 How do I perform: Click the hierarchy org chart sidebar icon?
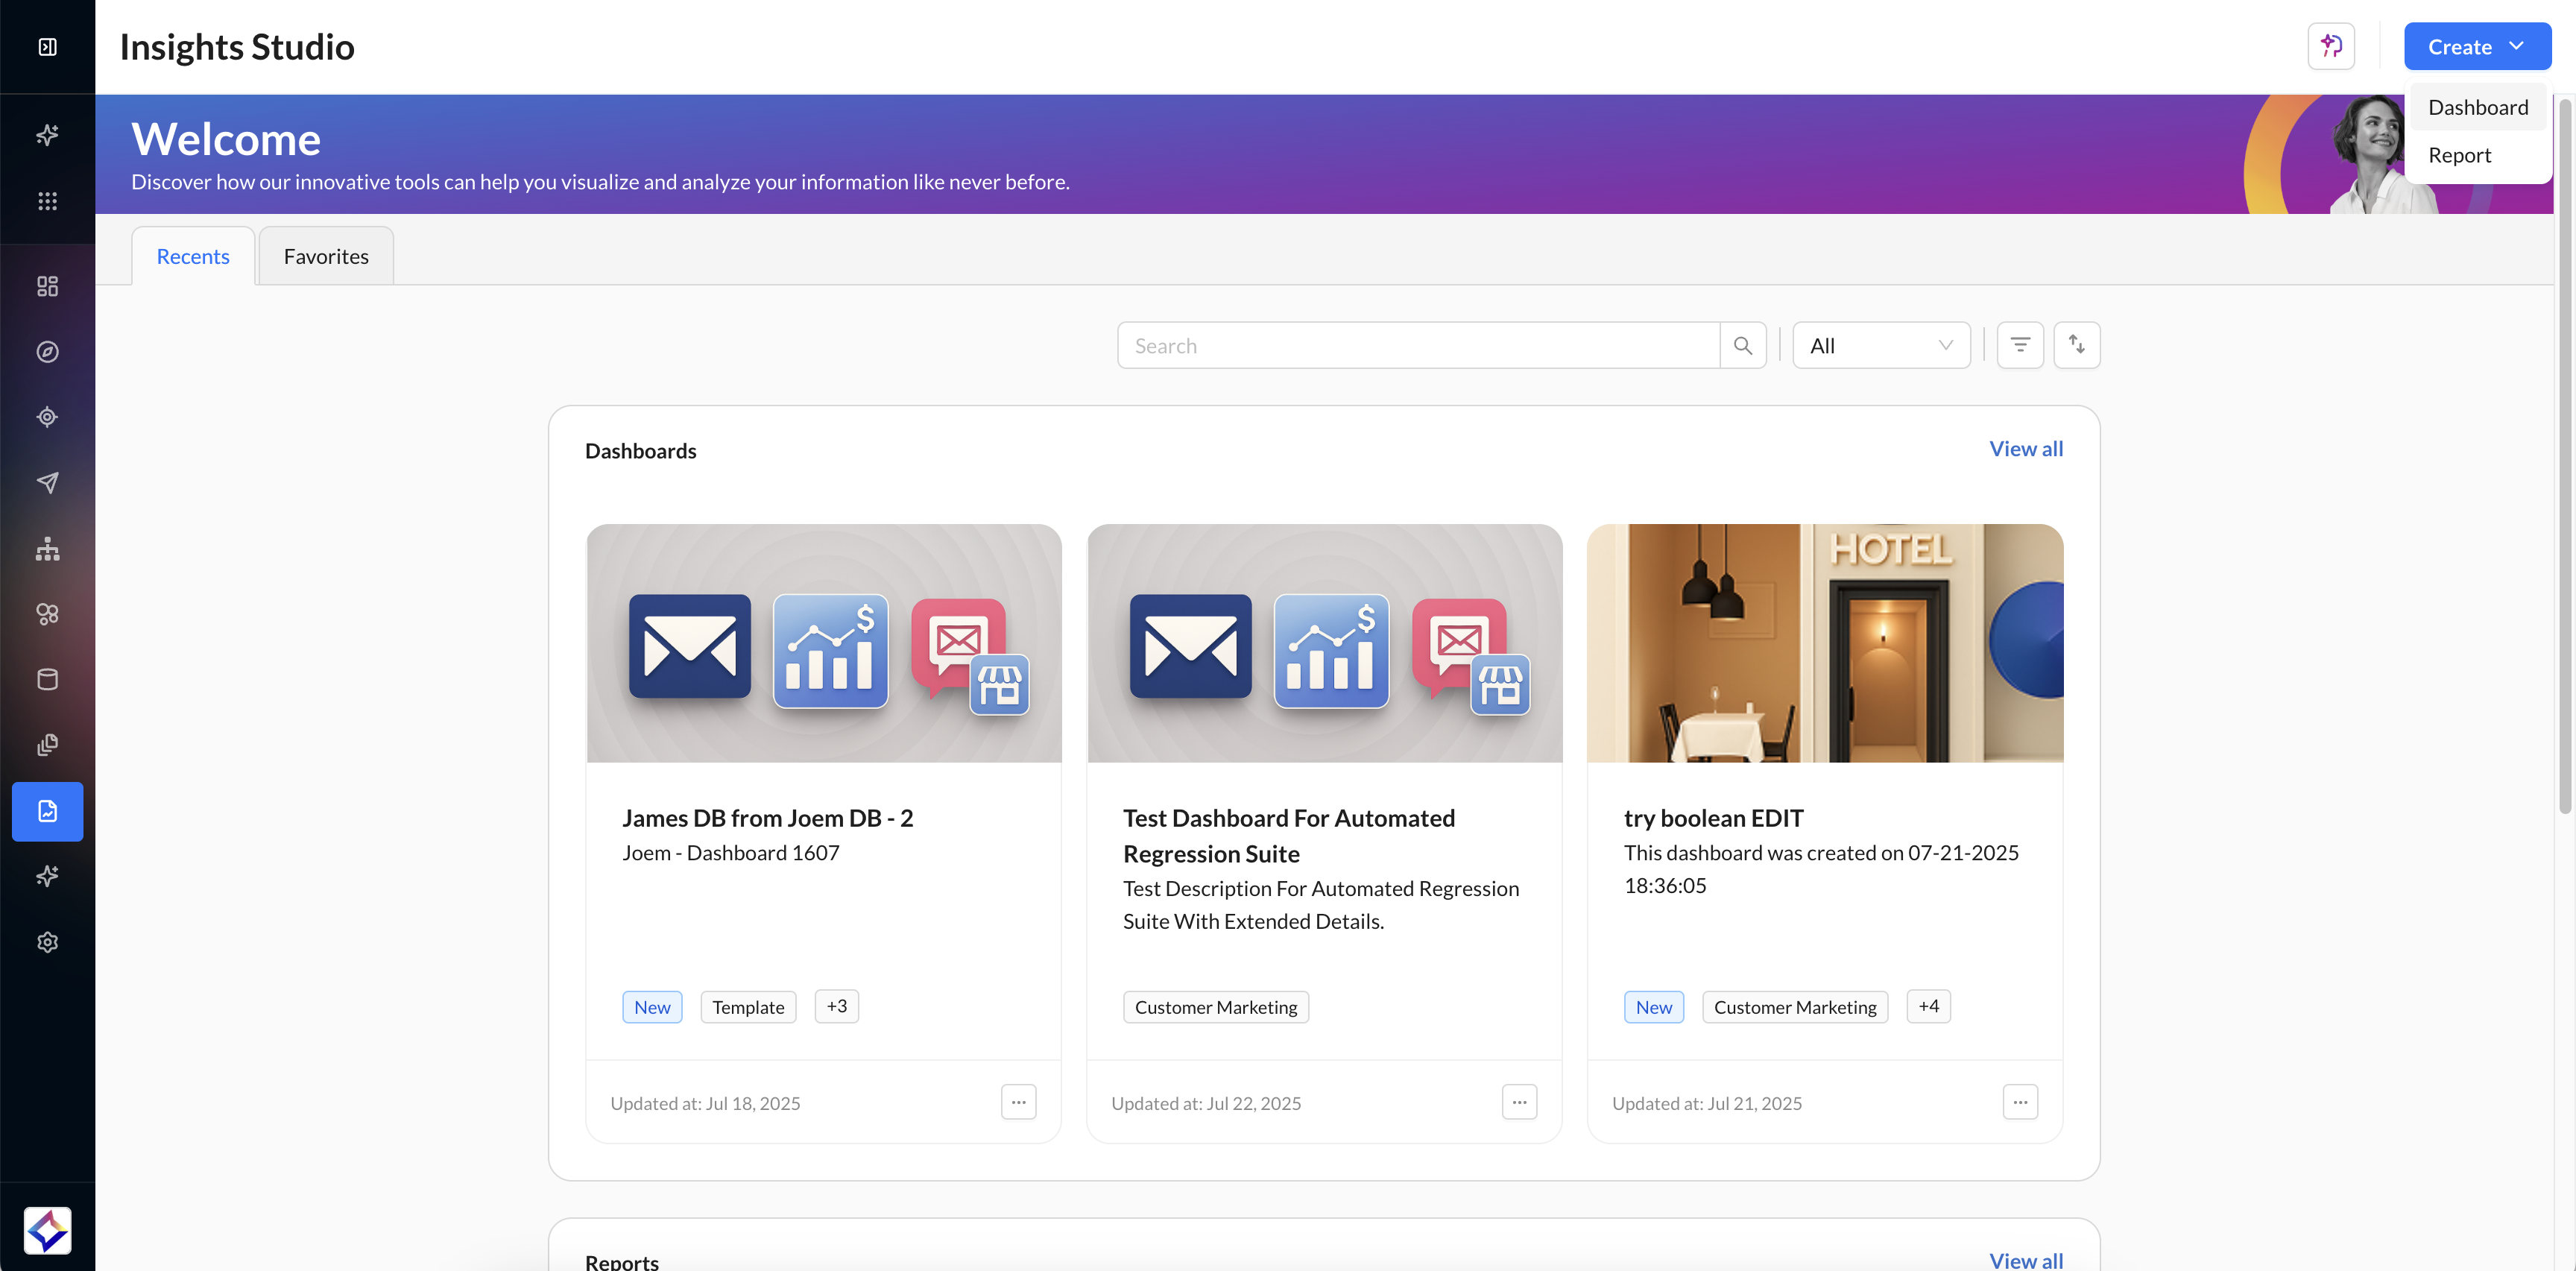(x=47, y=548)
